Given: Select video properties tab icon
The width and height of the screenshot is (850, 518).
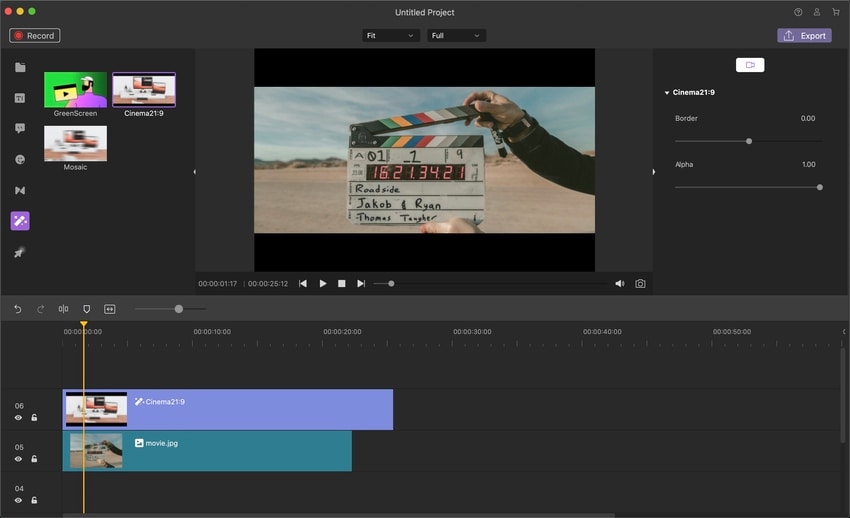Looking at the screenshot, I should click(x=750, y=65).
